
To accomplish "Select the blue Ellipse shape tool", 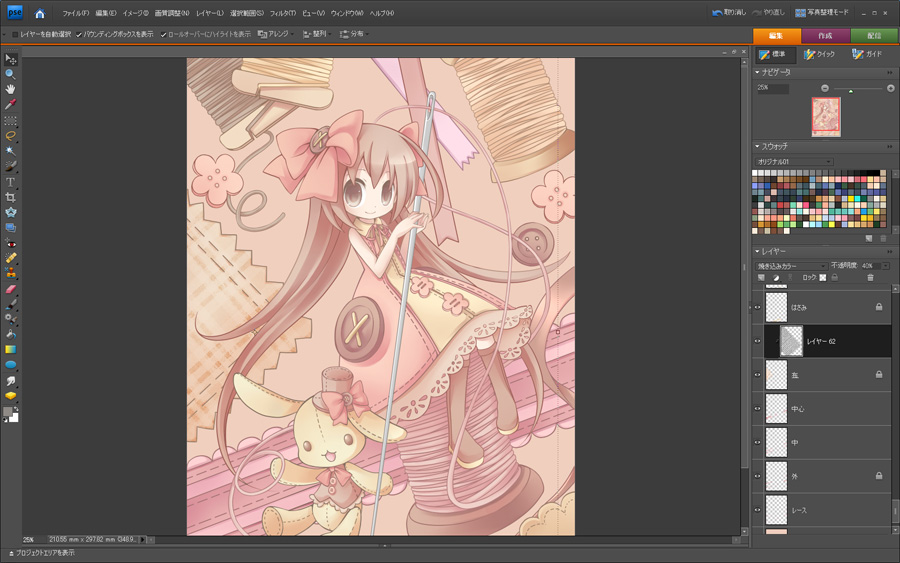I will point(10,365).
